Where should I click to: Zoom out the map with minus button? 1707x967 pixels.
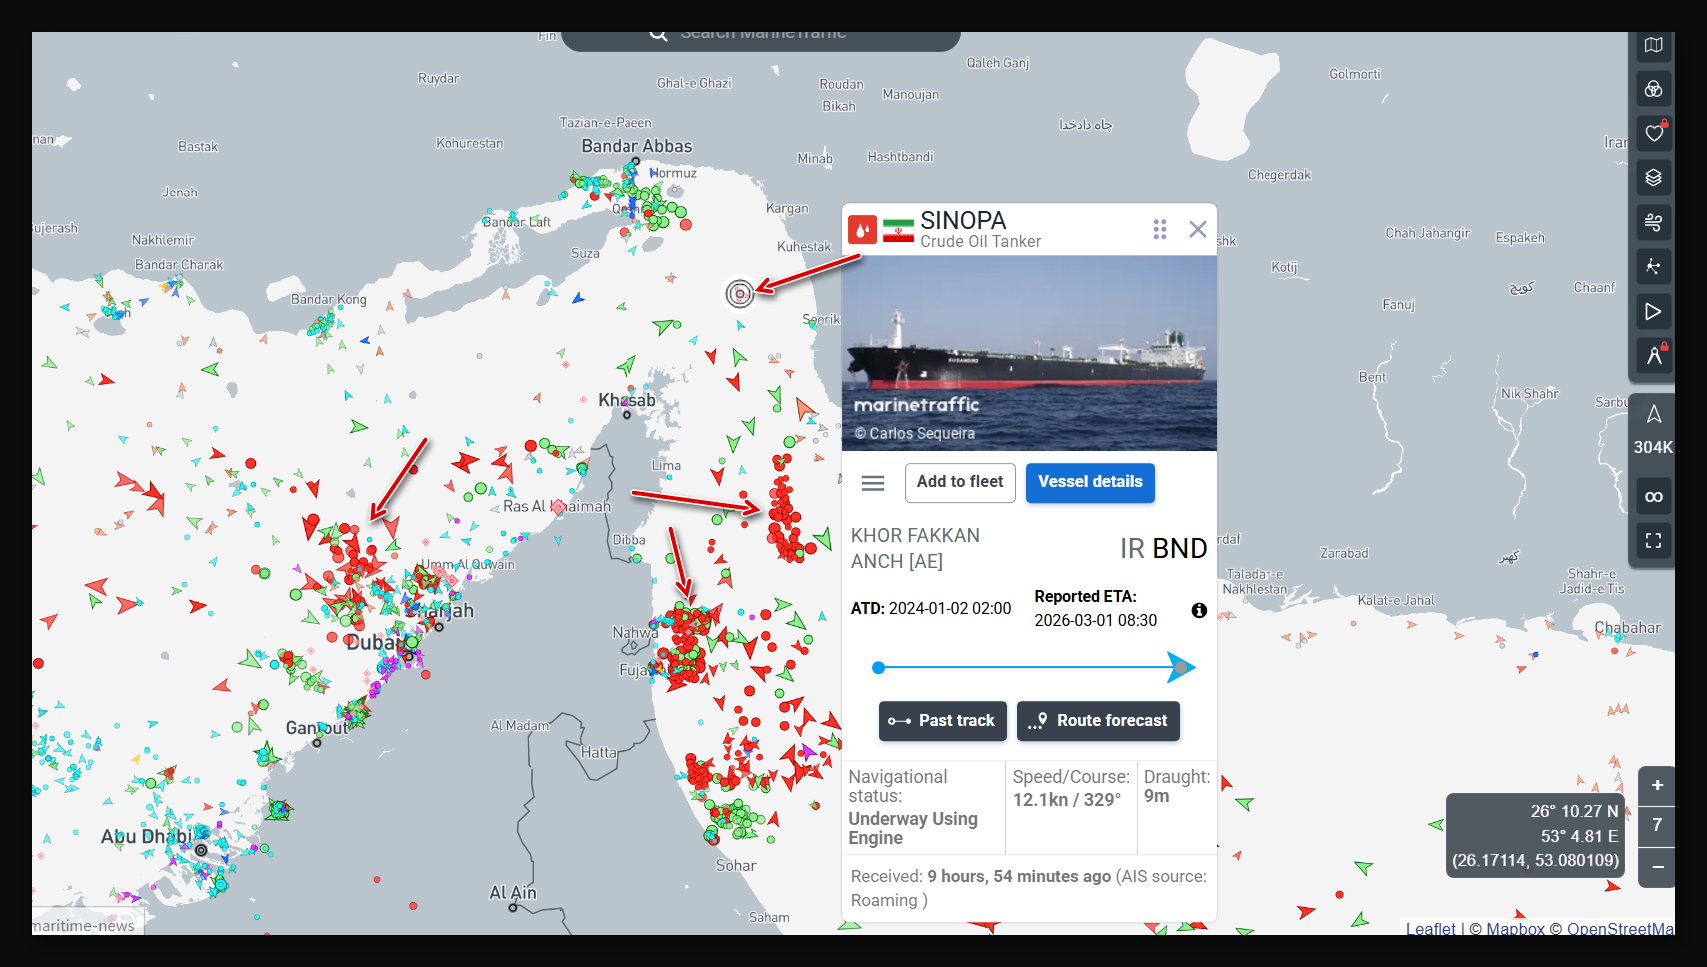click(1657, 867)
